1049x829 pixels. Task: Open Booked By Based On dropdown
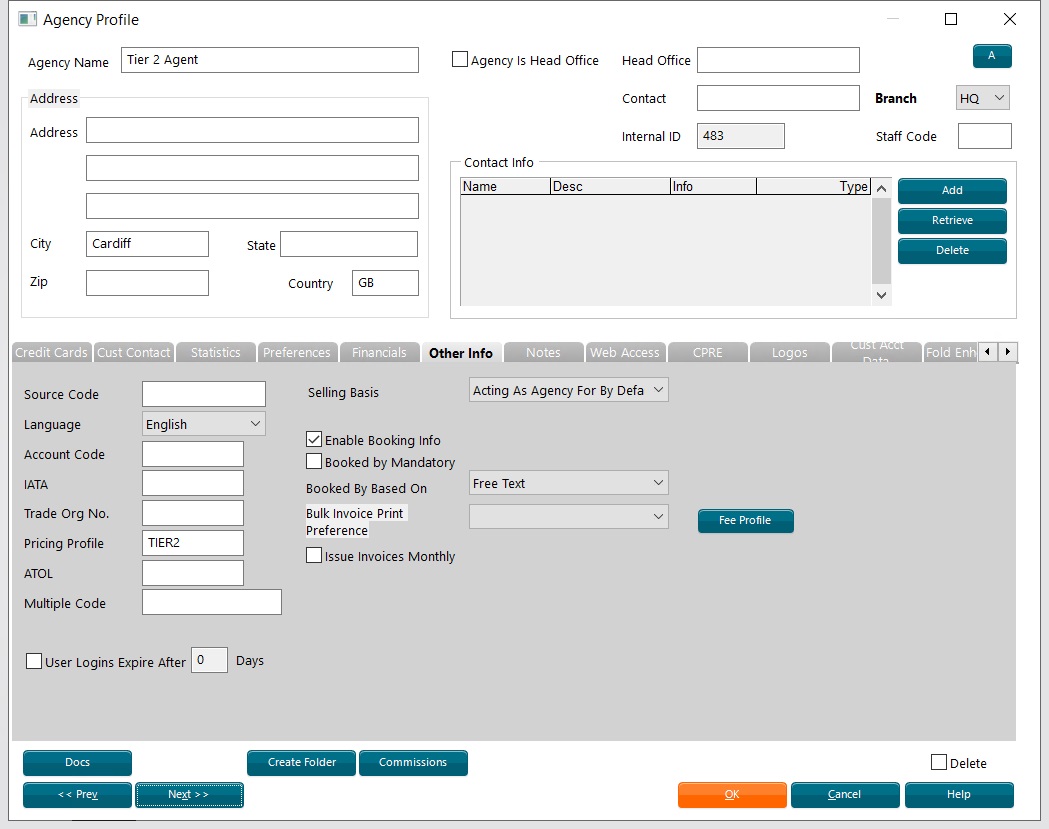(569, 483)
